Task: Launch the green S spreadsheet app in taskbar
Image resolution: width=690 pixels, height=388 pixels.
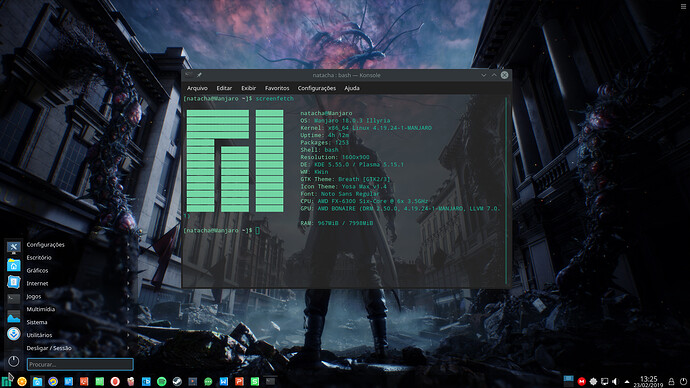Action: pyautogui.click(x=255, y=381)
